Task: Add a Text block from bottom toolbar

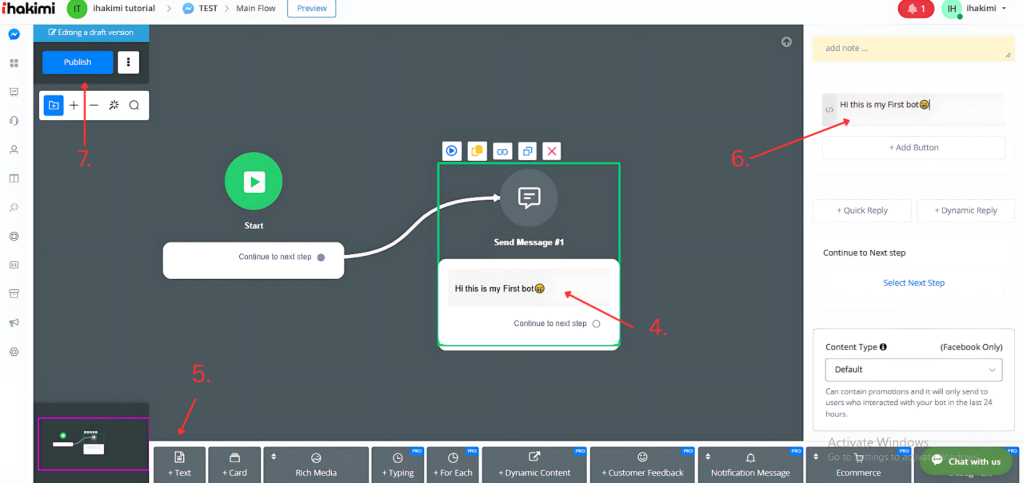Action: pyautogui.click(x=179, y=465)
